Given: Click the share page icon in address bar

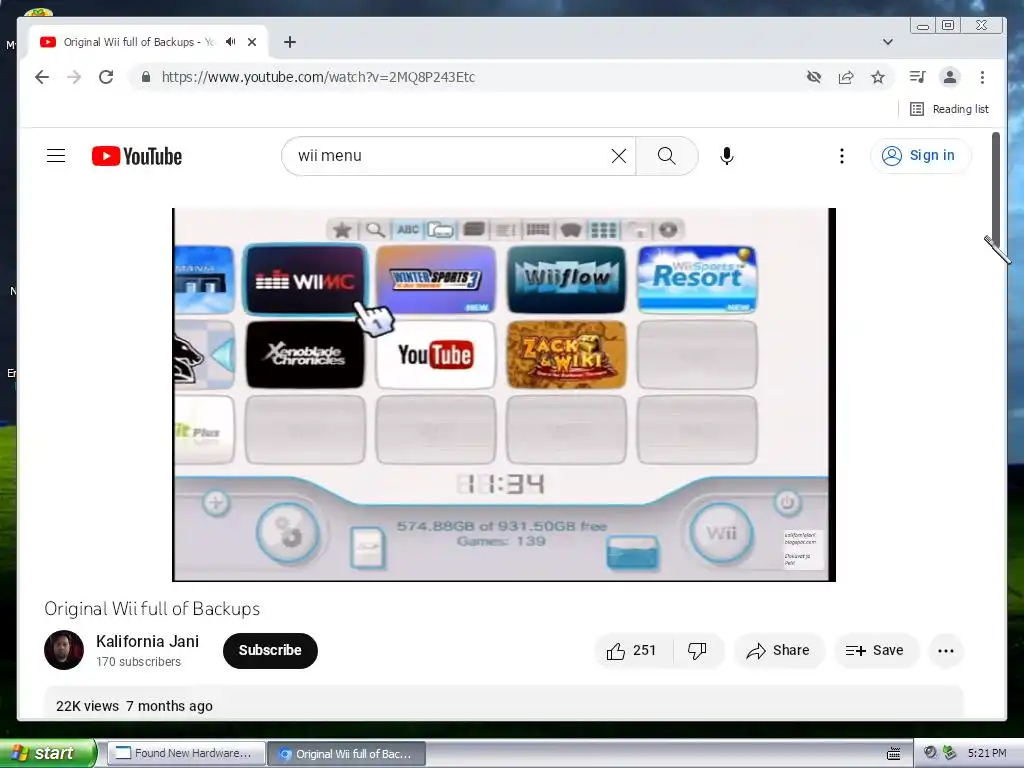Looking at the screenshot, I should [x=846, y=77].
